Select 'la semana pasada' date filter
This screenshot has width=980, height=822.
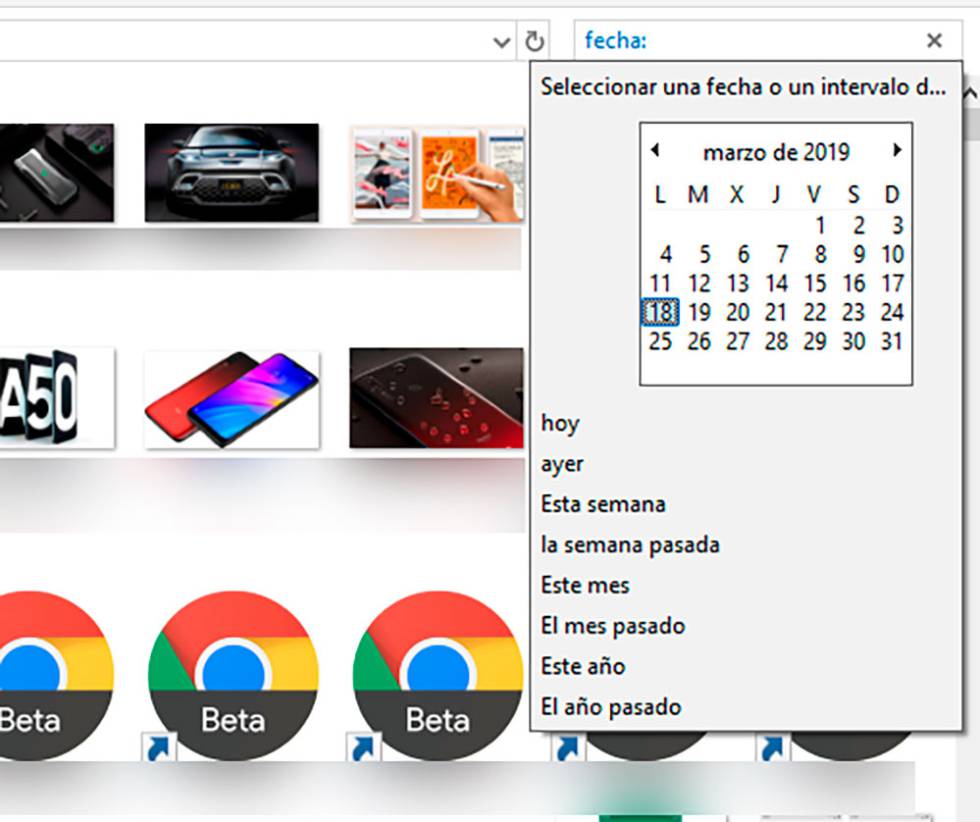point(630,545)
